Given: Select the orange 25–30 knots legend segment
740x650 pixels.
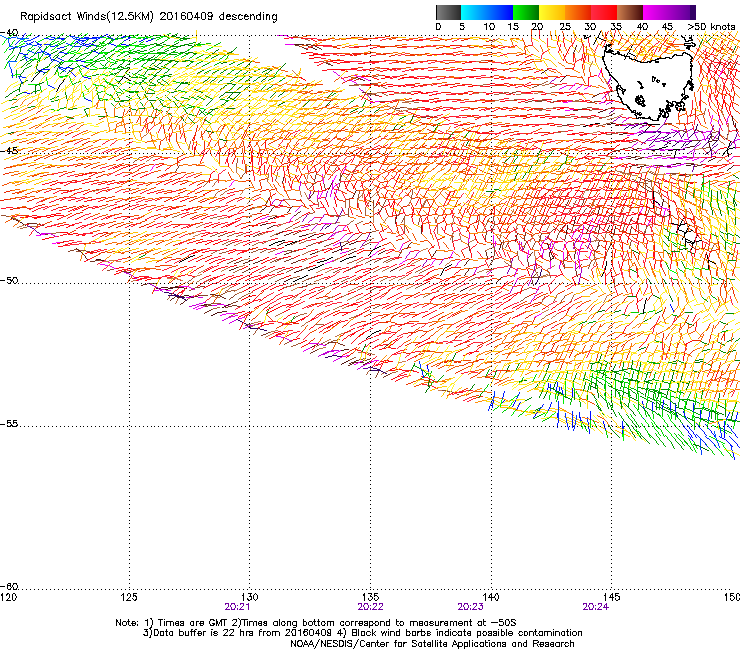Looking at the screenshot, I should pyautogui.click(x=578, y=12).
